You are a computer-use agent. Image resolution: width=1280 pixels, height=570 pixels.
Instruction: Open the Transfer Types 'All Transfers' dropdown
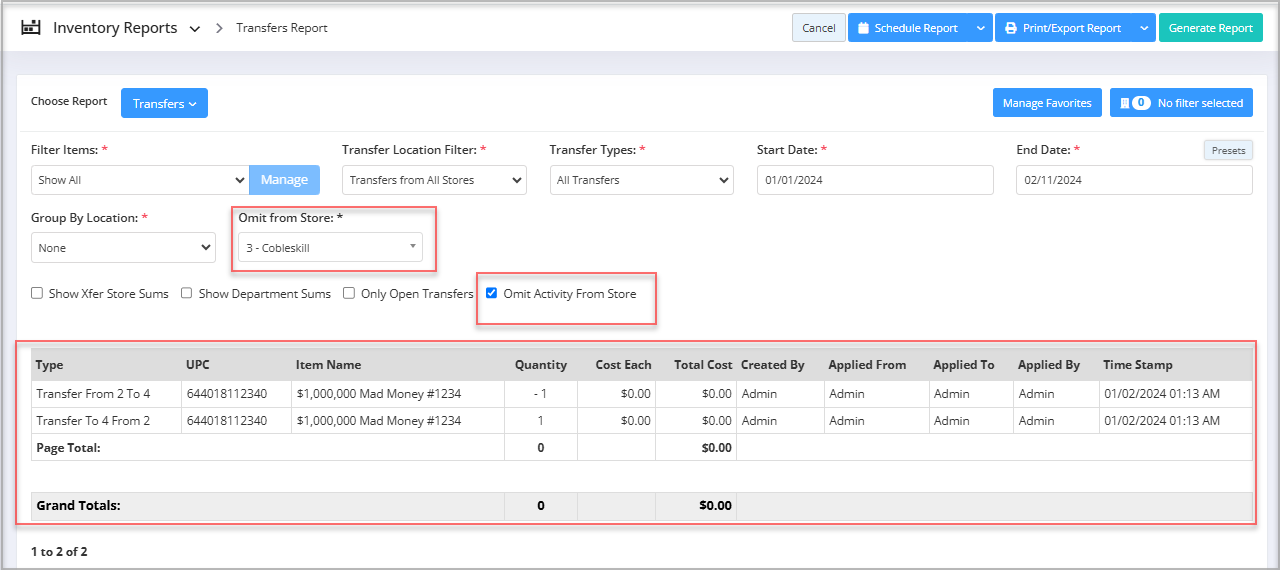pos(641,180)
